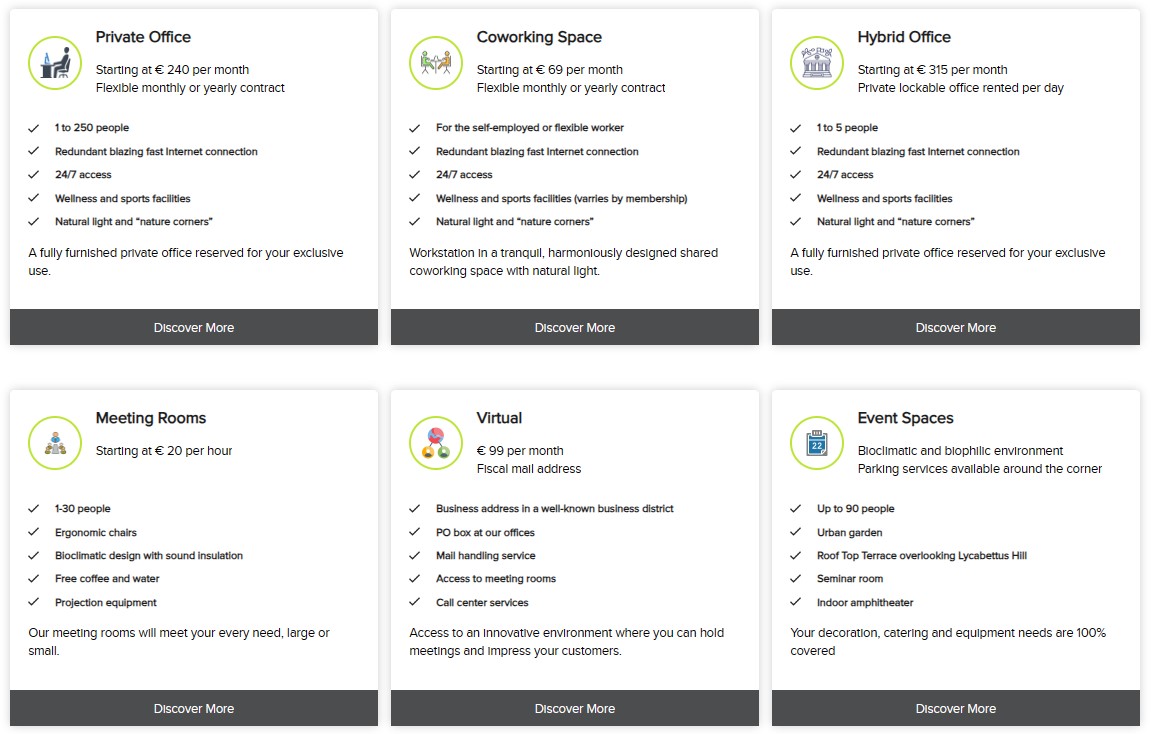Viewport: 1154px width, 734px height.
Task: Click the Private Office desk worker icon
Action: 55,63
